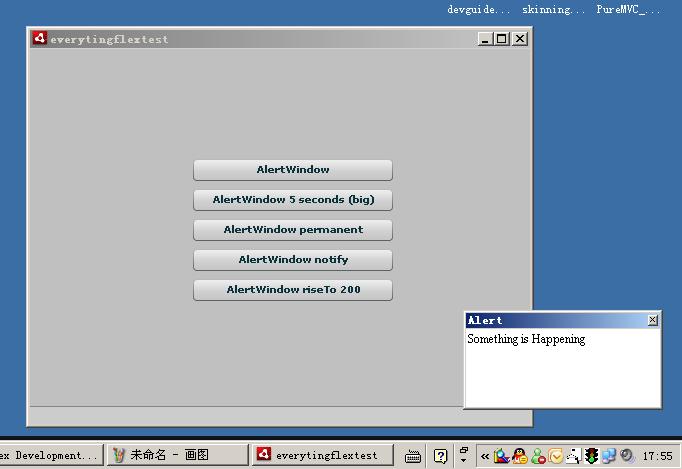Image resolution: width=682 pixels, height=469 pixels.
Task: Open the QQ penguin tray icon
Action: coord(519,456)
